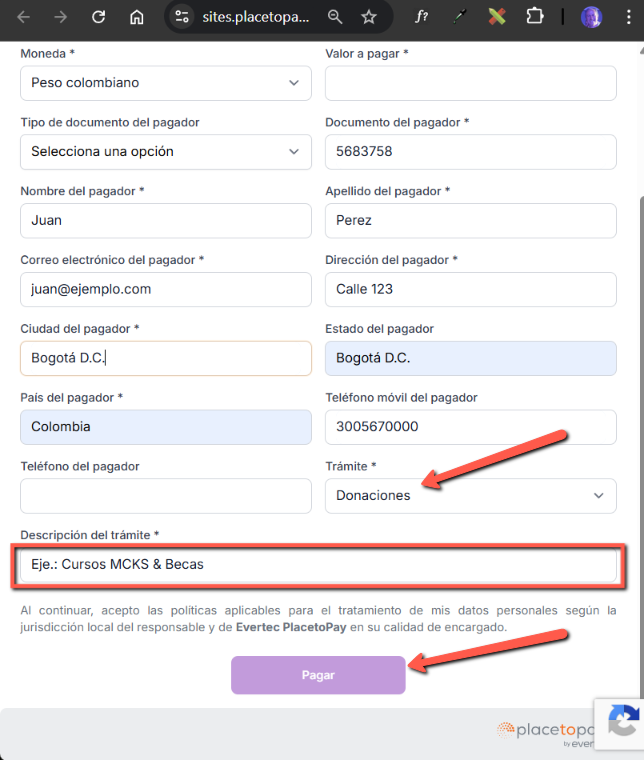Go to the browser home page

click(137, 17)
